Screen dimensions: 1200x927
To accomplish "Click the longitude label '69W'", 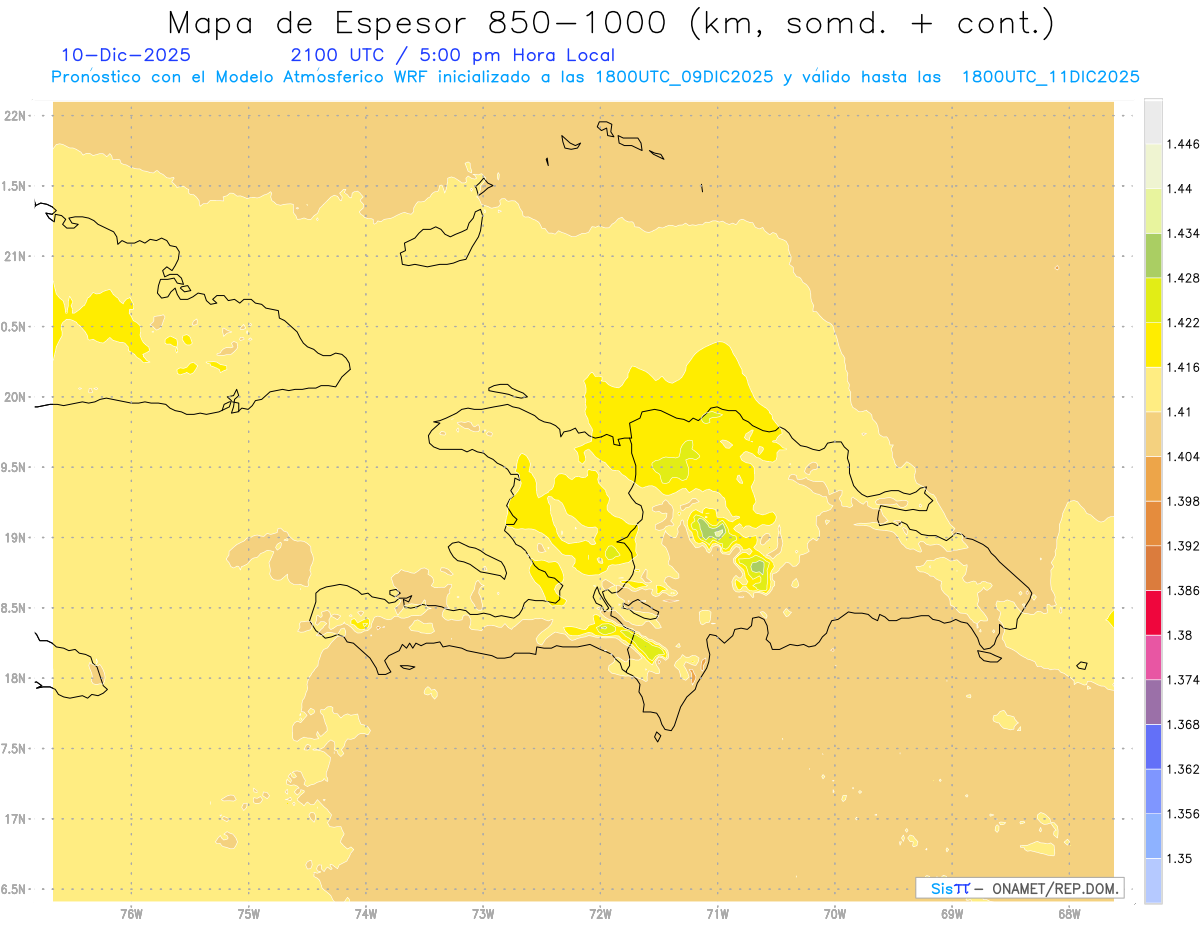I will click(x=952, y=913).
